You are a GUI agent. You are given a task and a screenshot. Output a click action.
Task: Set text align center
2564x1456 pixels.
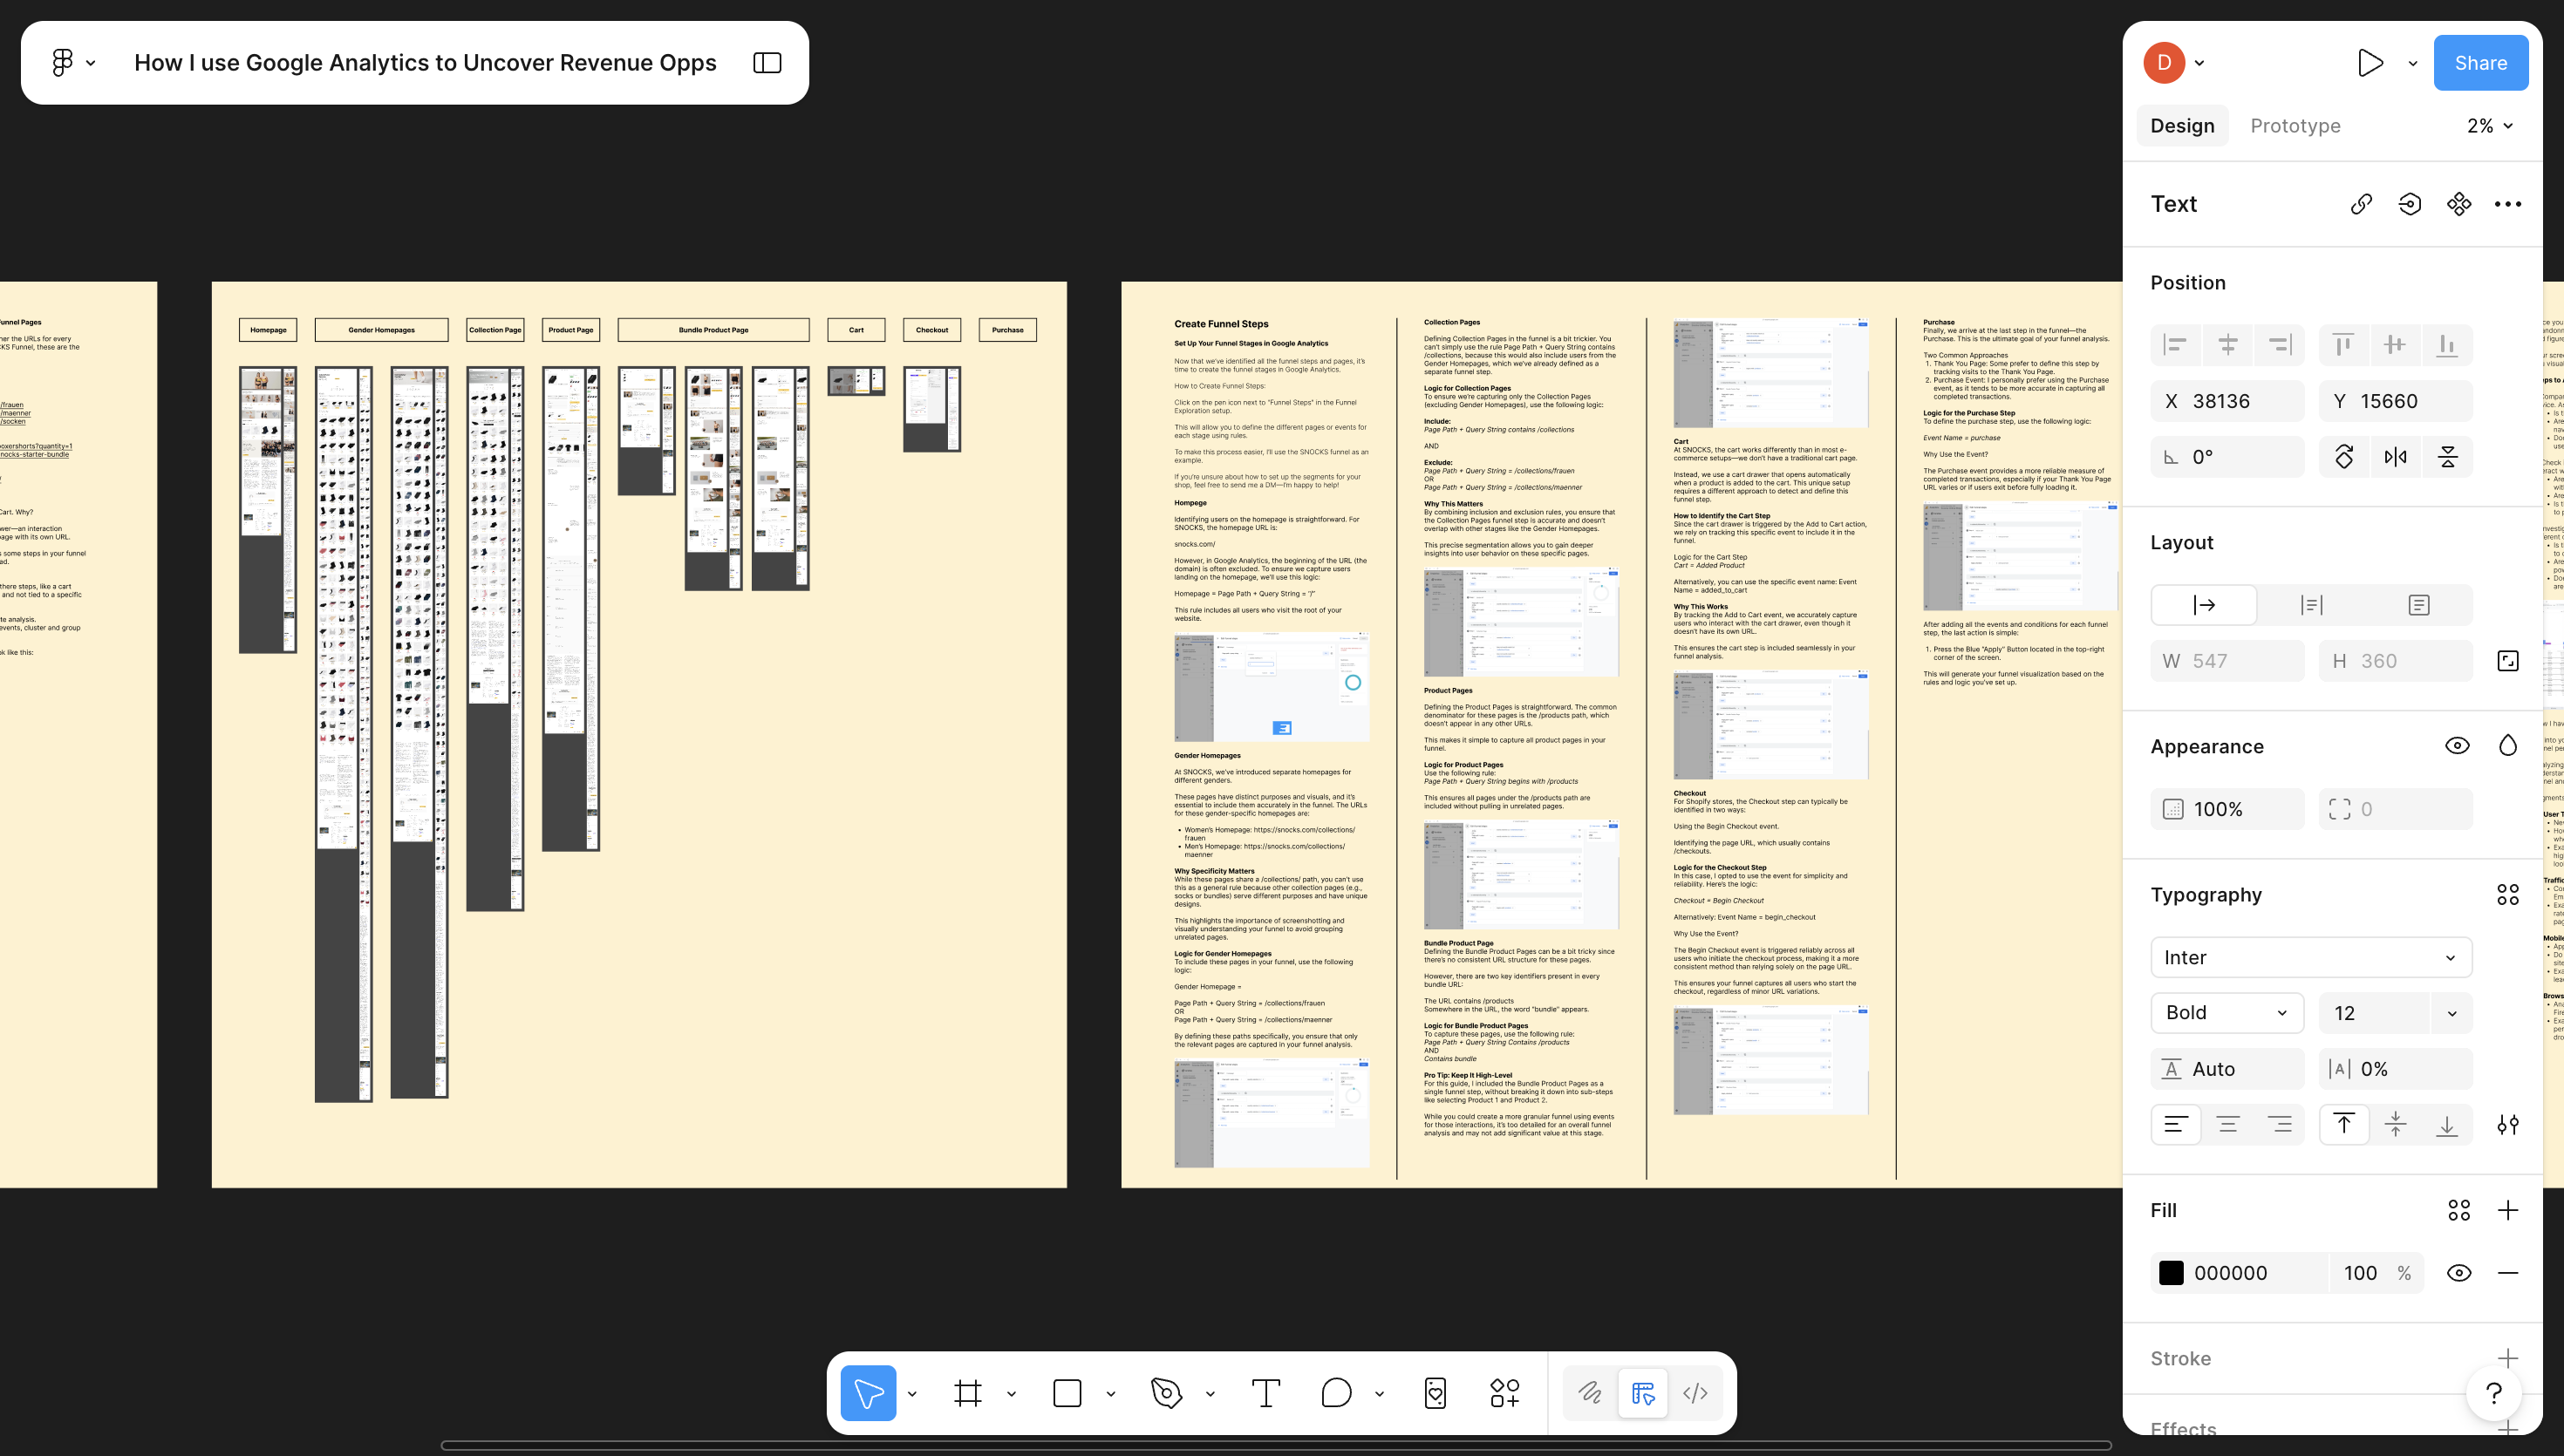pos(2228,1125)
